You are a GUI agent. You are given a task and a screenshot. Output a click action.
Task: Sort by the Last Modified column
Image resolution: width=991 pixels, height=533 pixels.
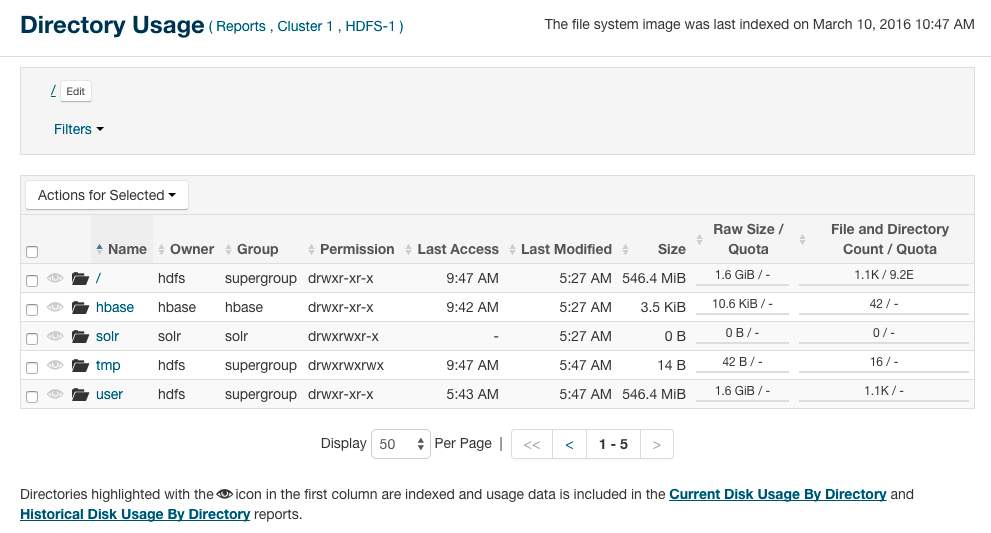tap(565, 249)
